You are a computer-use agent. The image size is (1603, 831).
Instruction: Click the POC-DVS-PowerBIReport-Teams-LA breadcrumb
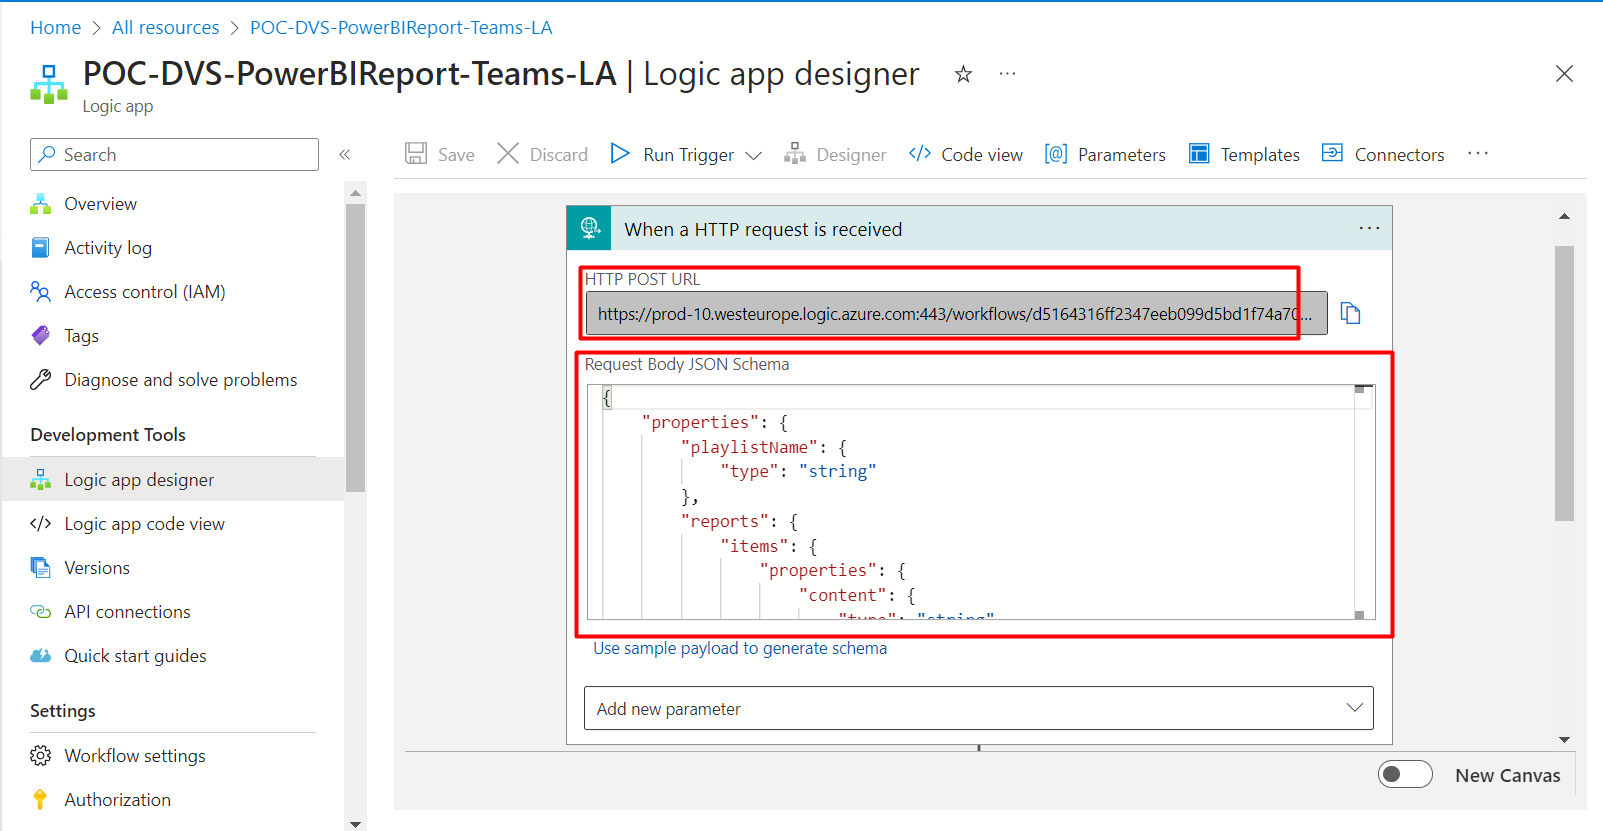coord(401,27)
